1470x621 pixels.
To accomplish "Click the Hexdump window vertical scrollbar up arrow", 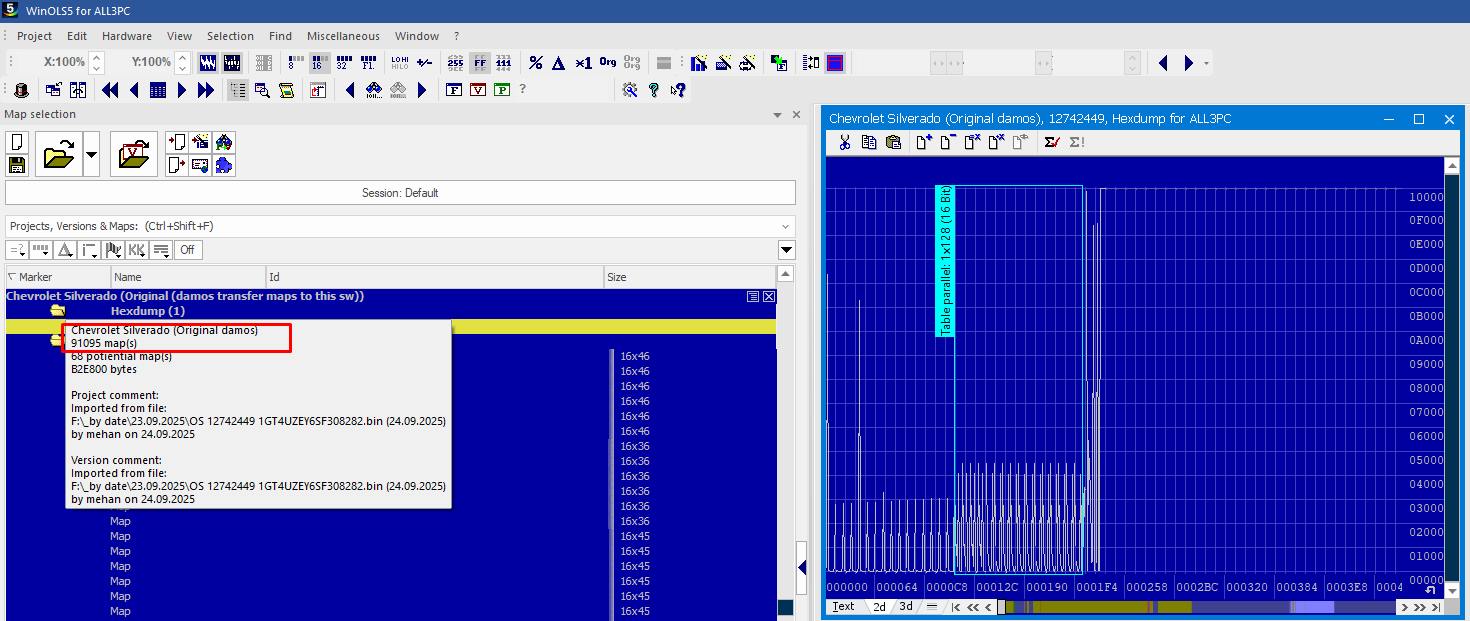I will [1452, 165].
